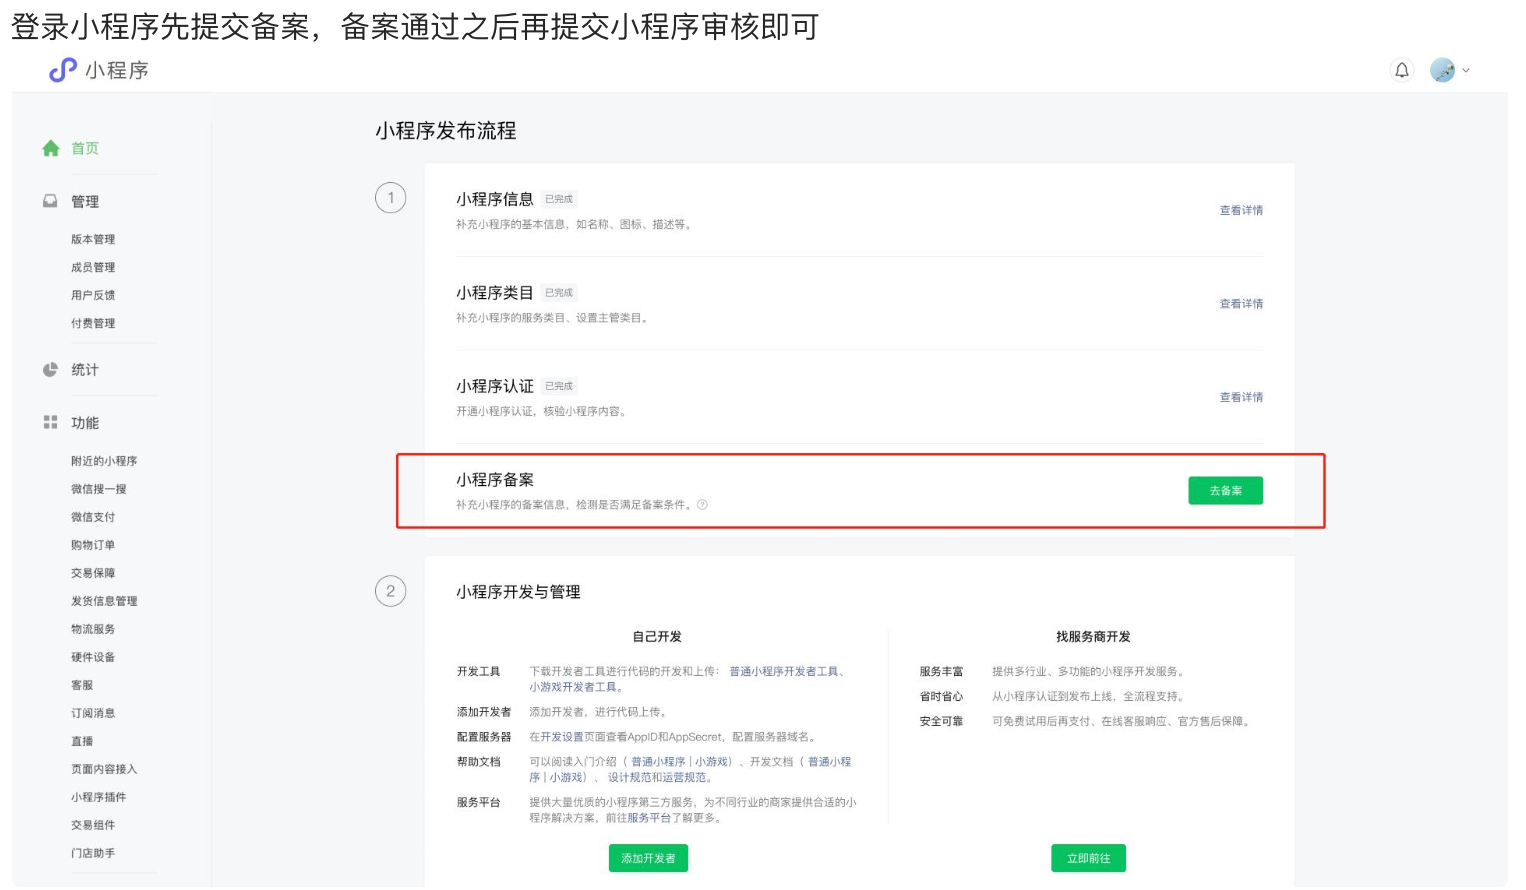Click the 立即前往 button
The height and width of the screenshot is (890, 1526).
pyautogui.click(x=1088, y=858)
